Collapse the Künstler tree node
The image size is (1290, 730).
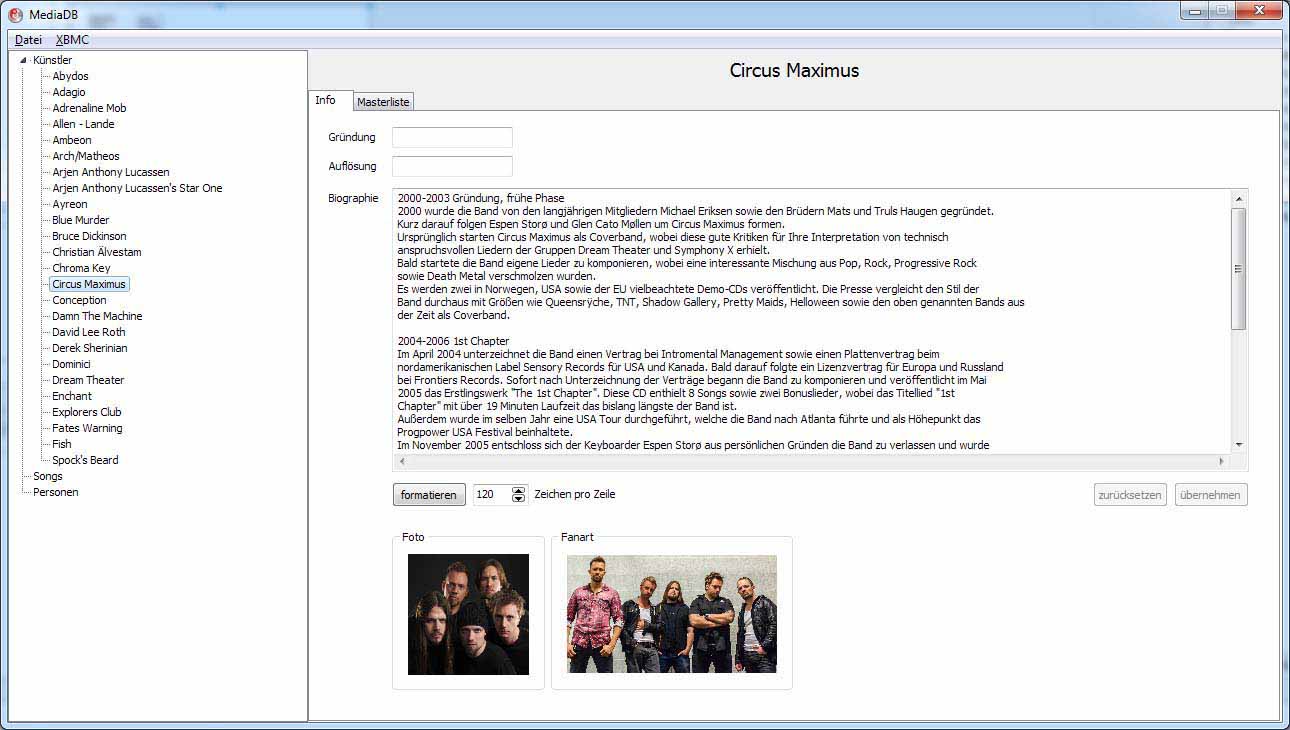23,60
